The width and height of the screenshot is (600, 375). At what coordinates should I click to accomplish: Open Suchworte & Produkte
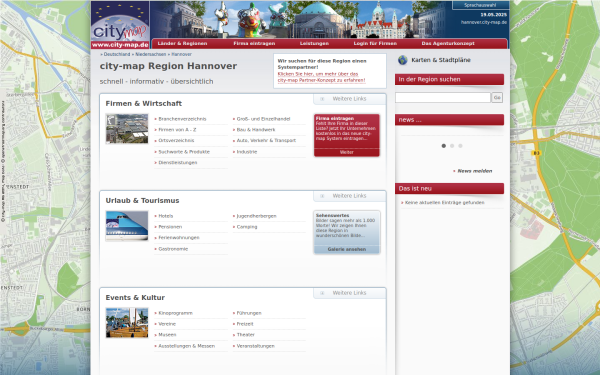(x=184, y=152)
